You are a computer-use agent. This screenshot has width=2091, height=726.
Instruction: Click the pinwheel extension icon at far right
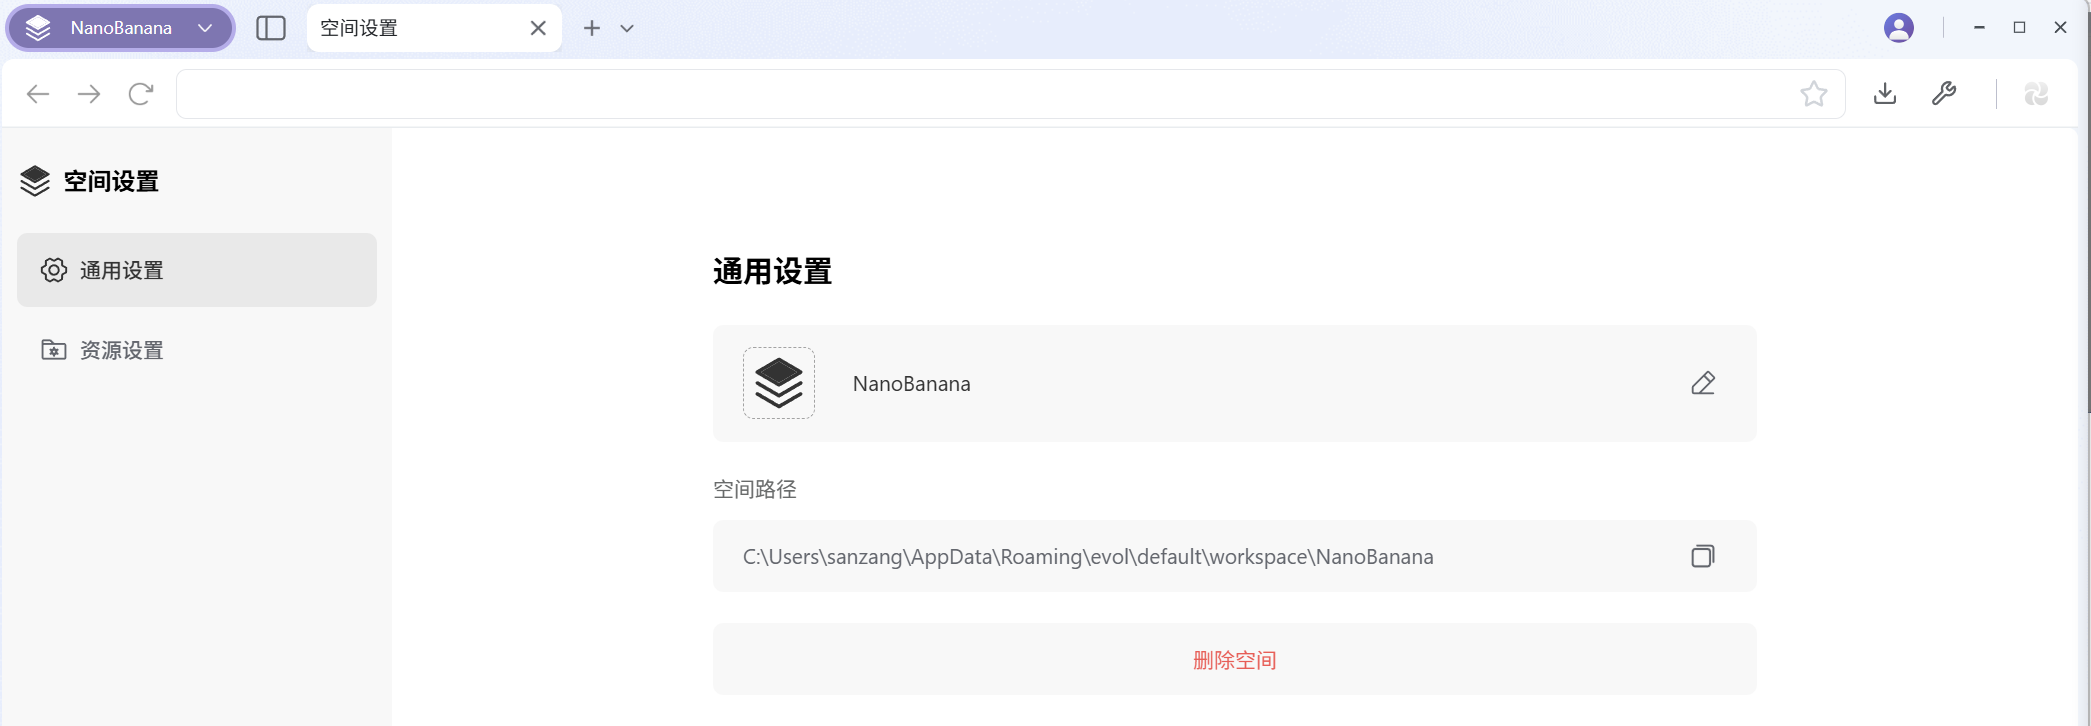pyautogui.click(x=2036, y=94)
